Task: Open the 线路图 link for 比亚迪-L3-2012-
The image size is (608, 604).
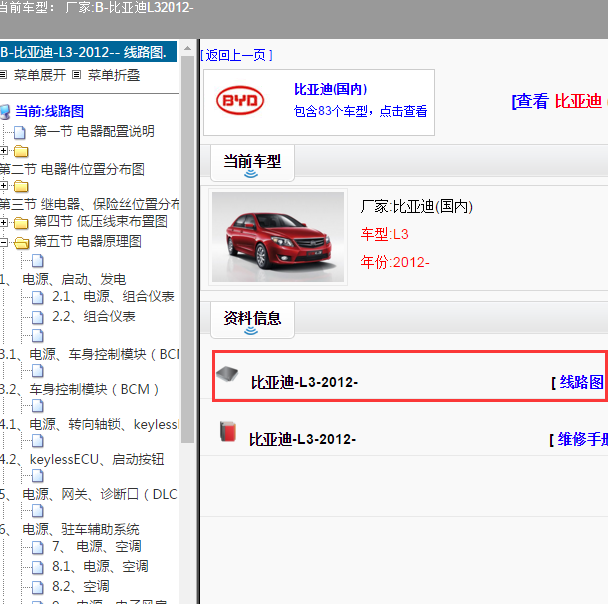Action: point(581,382)
